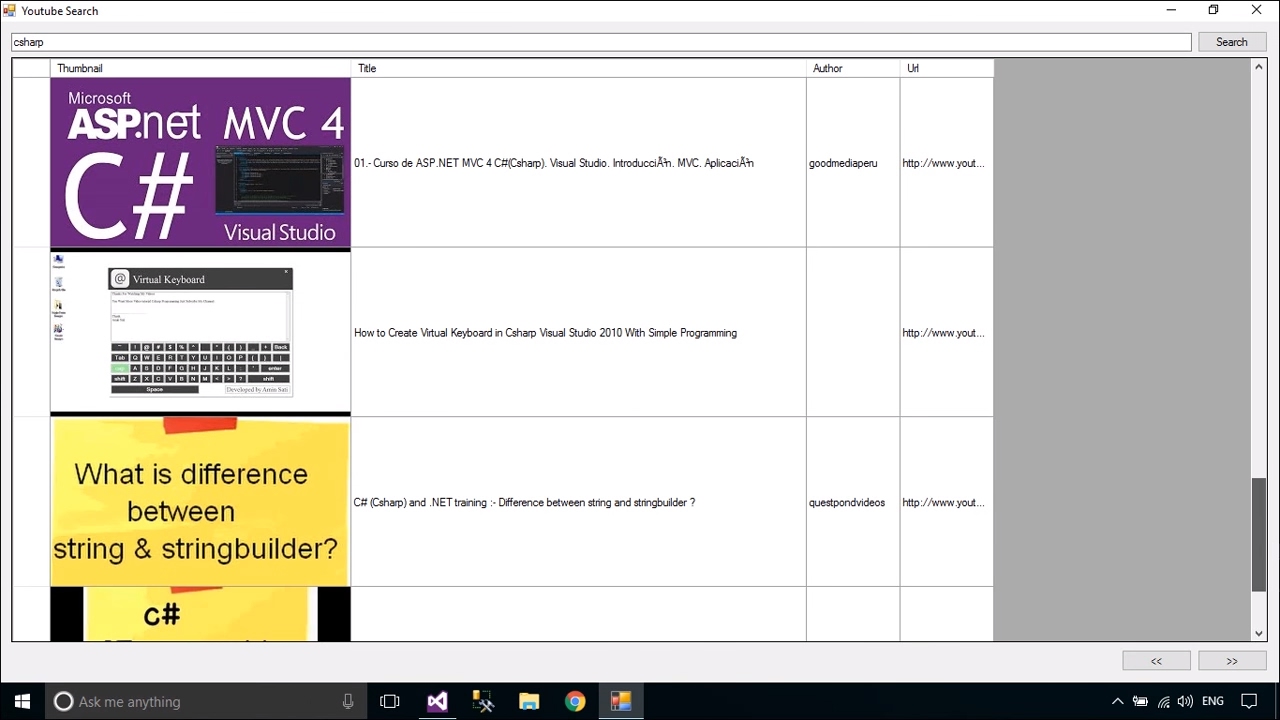Click author cell questpondvideos

click(x=853, y=503)
